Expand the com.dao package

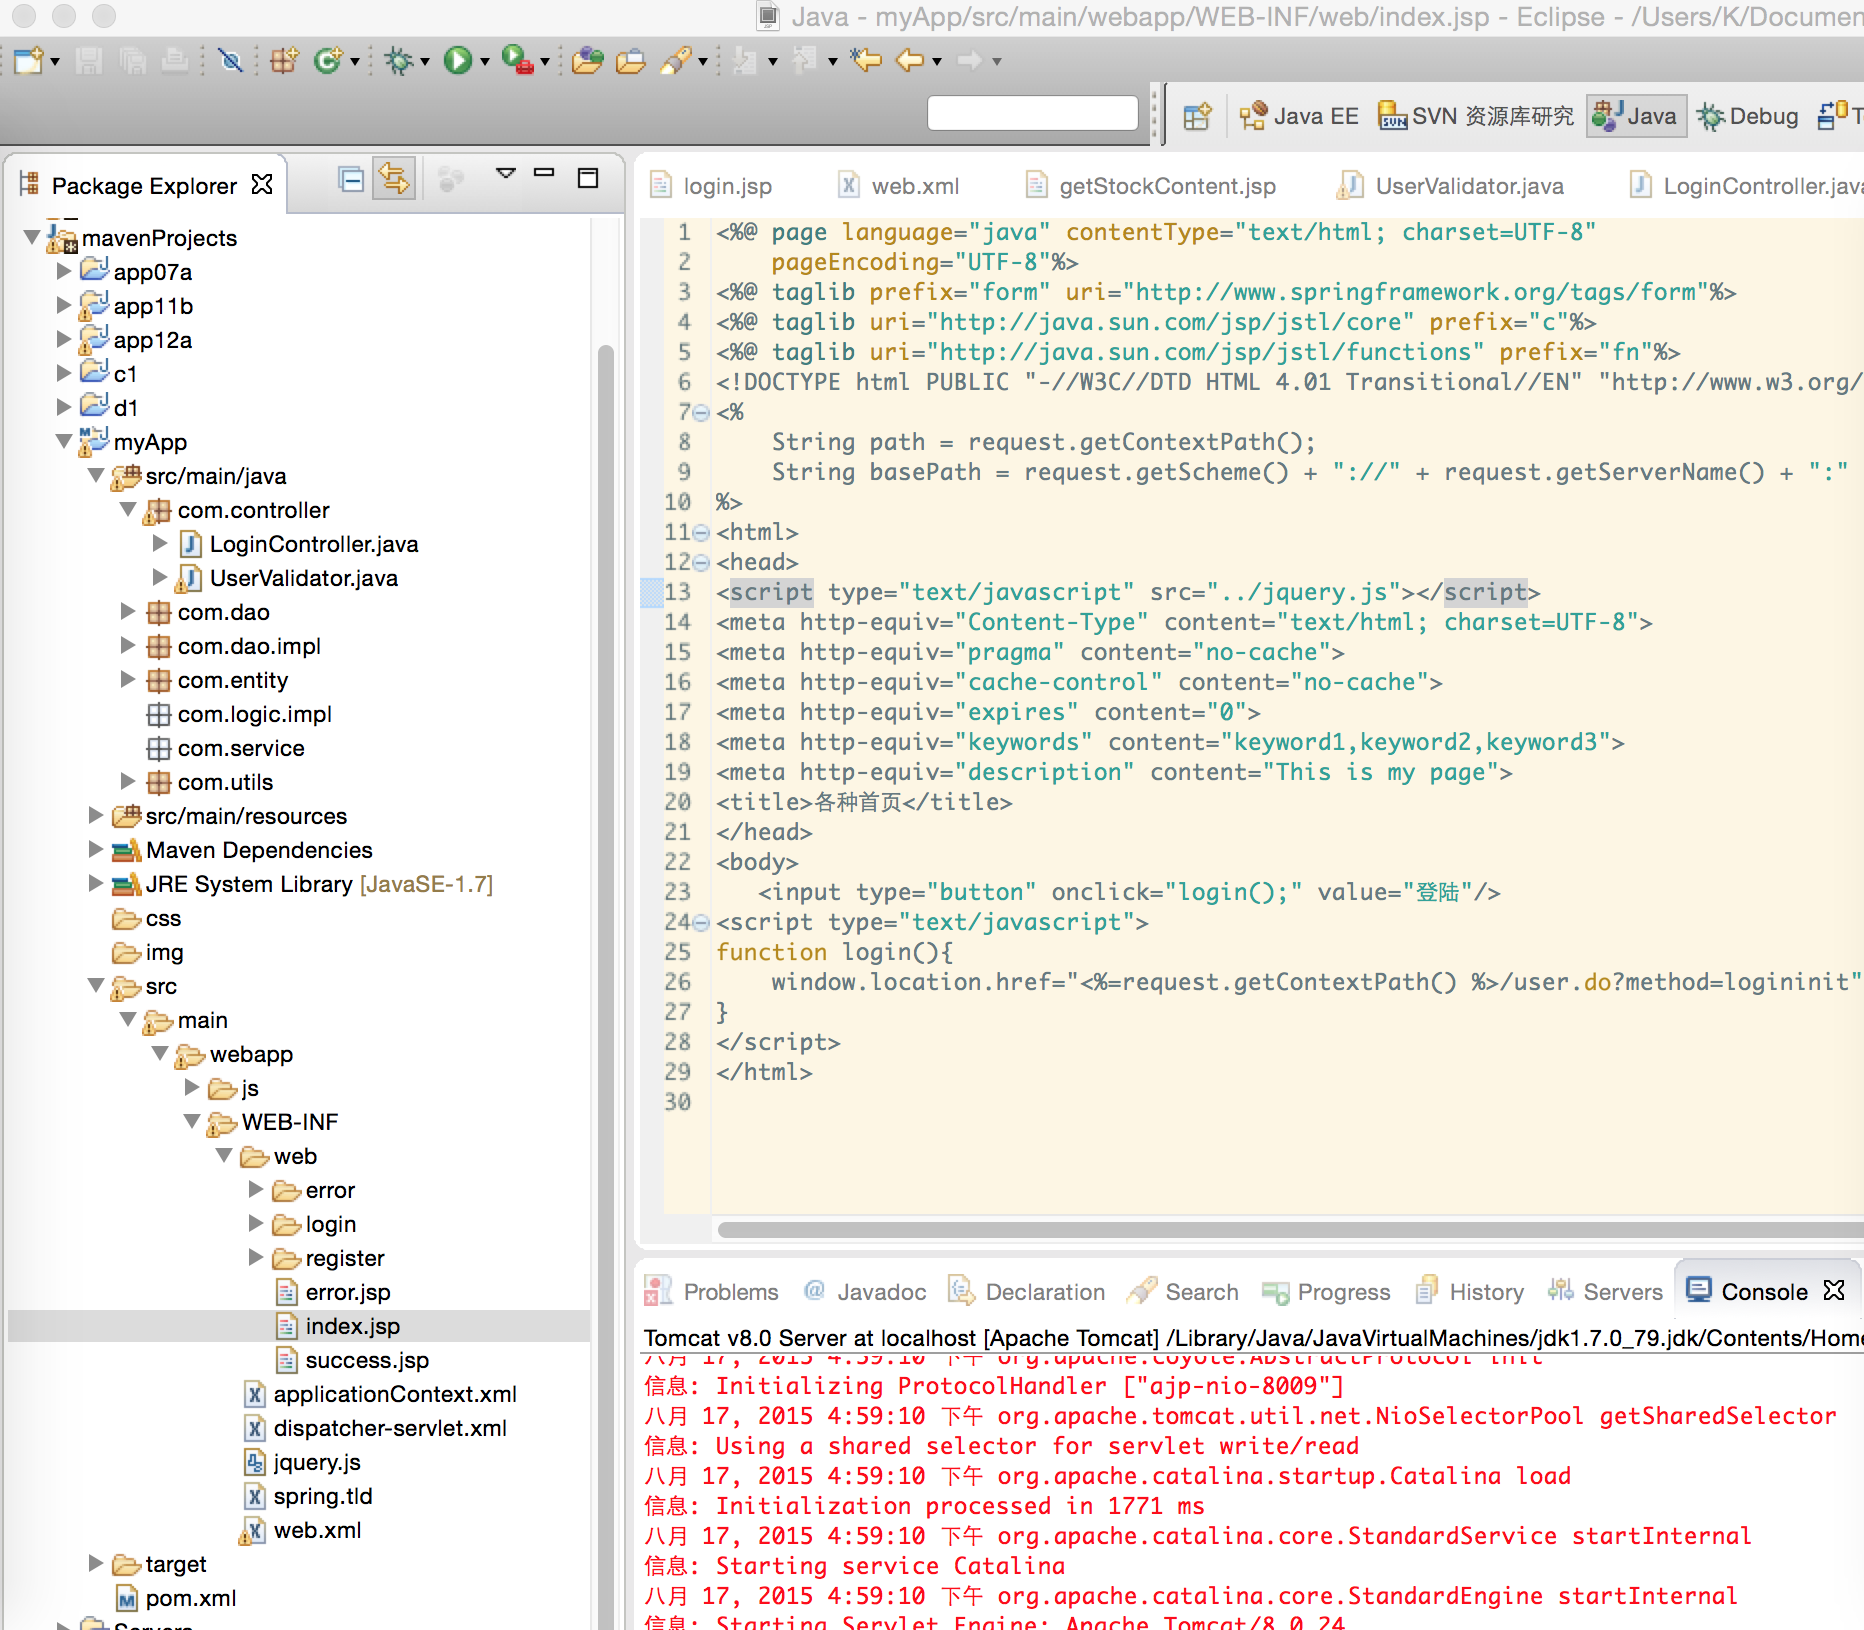128,611
